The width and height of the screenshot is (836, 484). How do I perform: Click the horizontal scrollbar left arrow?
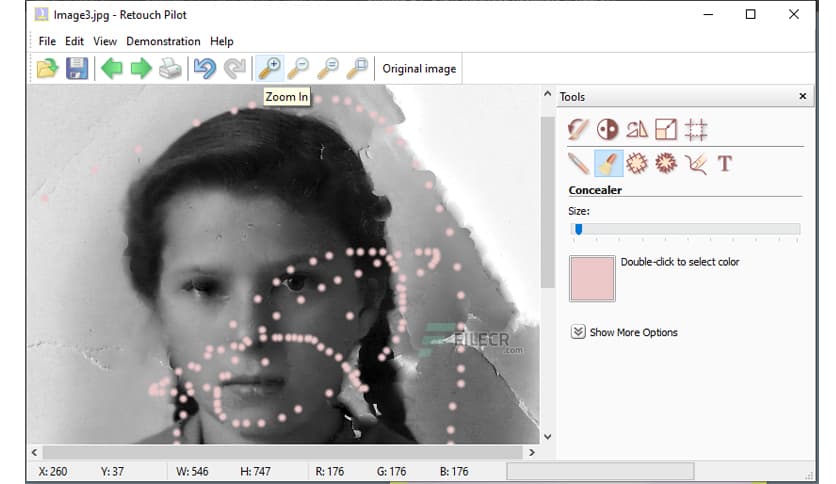(x=35, y=453)
